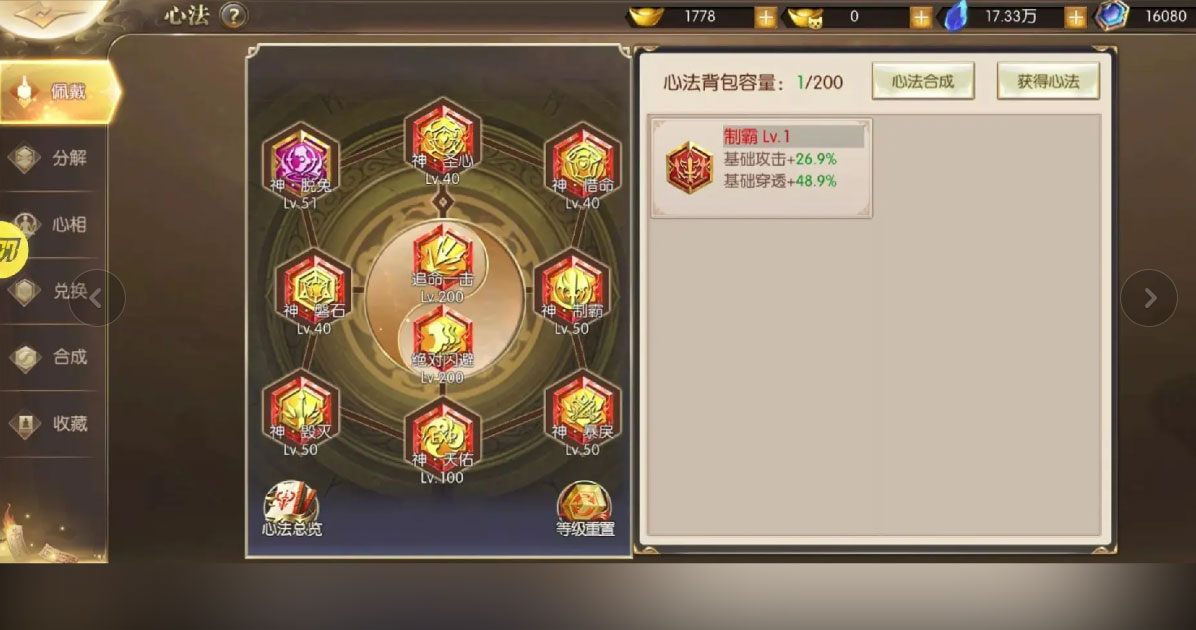The width and height of the screenshot is (1196, 630).
Task: Select the 绝对闪避 Lv.200 center icon
Action: [x=442, y=342]
